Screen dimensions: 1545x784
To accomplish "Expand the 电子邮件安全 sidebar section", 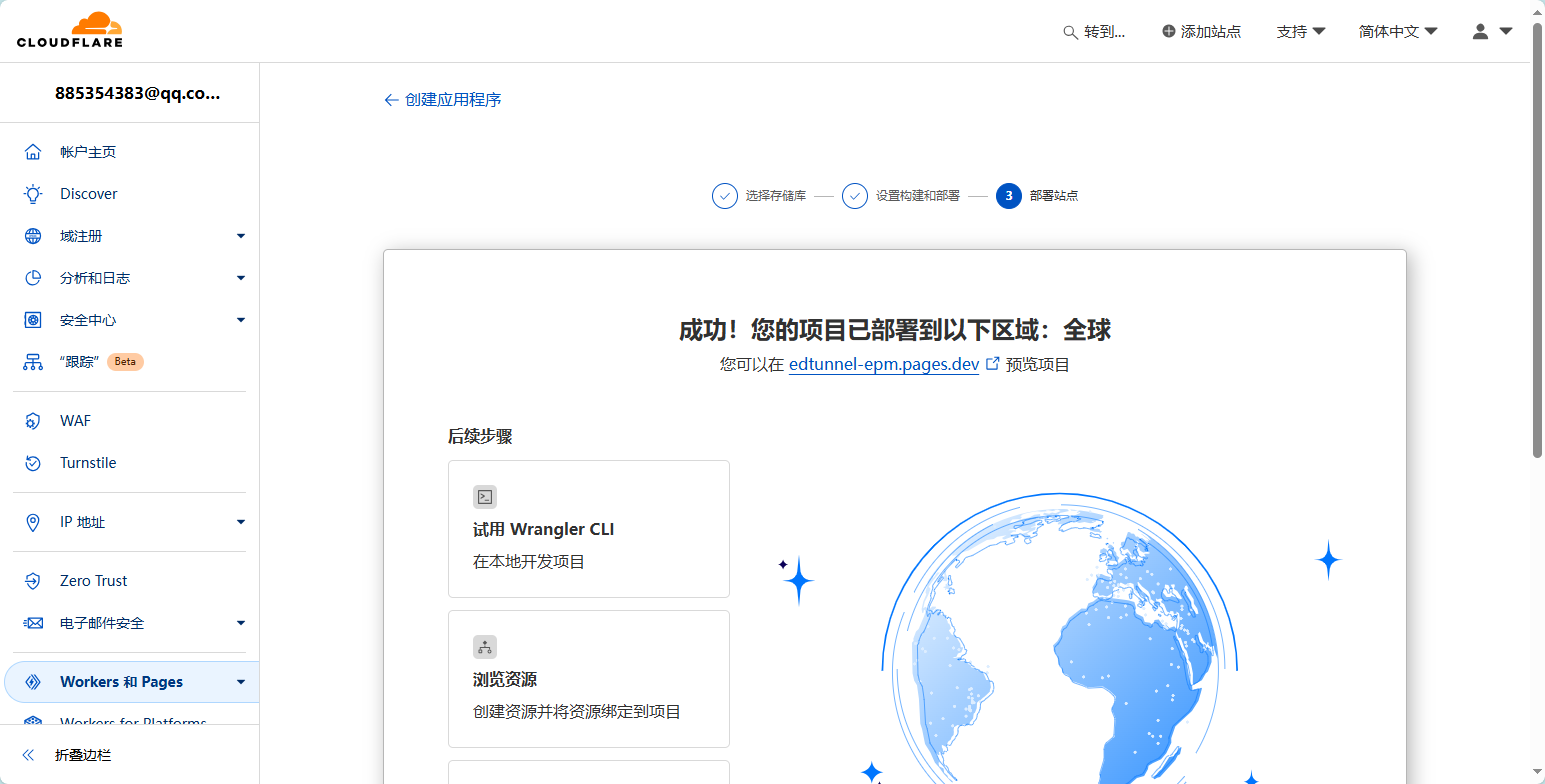I will click(241, 623).
